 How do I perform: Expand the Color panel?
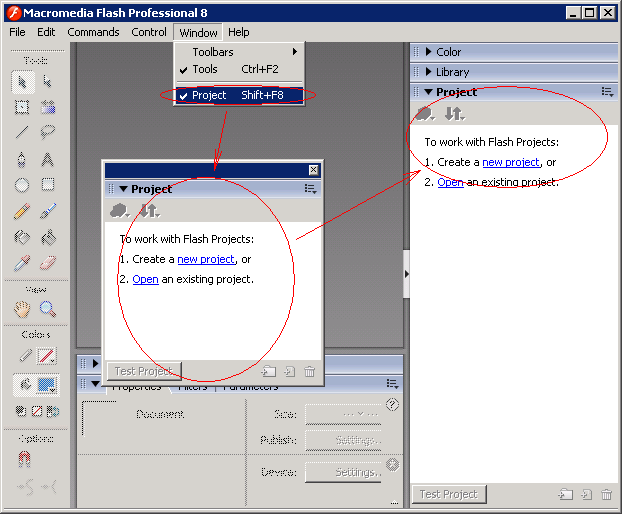[449, 52]
